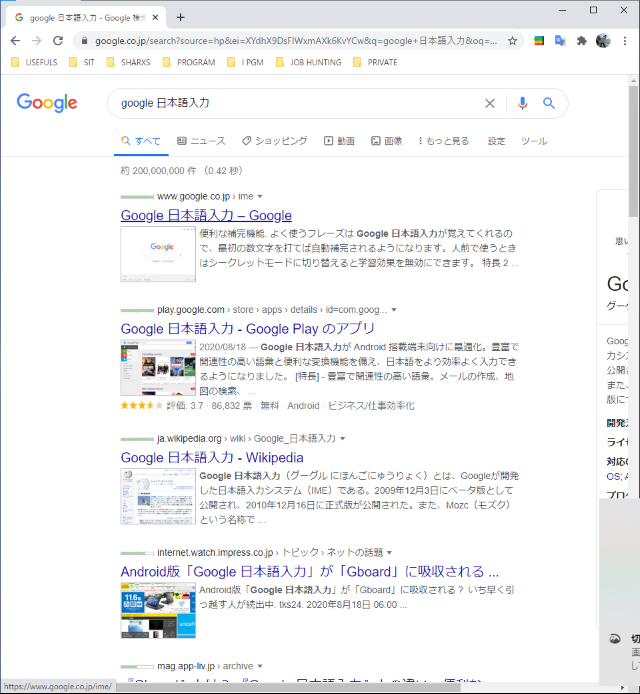The height and width of the screenshot is (694, 640).
Task: Expand arrow beside play.google.com result URL
Action: pyautogui.click(x=394, y=310)
